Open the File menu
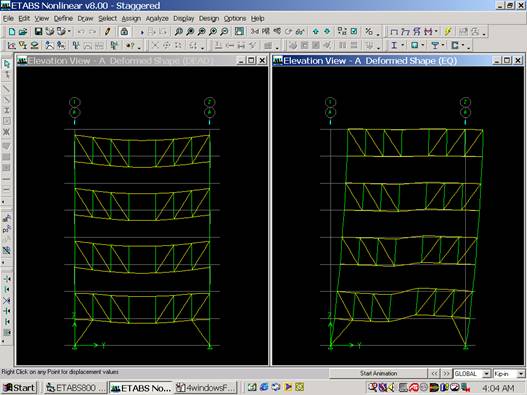This screenshot has height=395, width=527. 8,18
